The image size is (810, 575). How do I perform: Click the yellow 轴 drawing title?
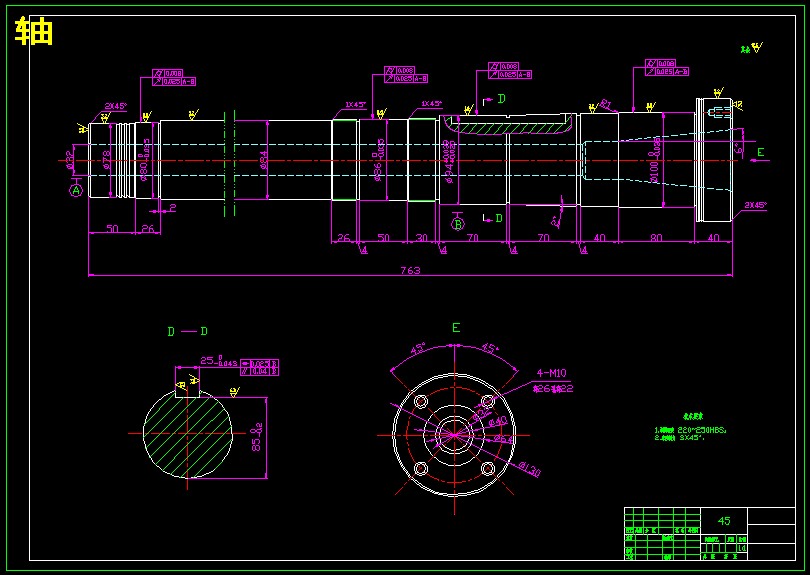point(34,32)
